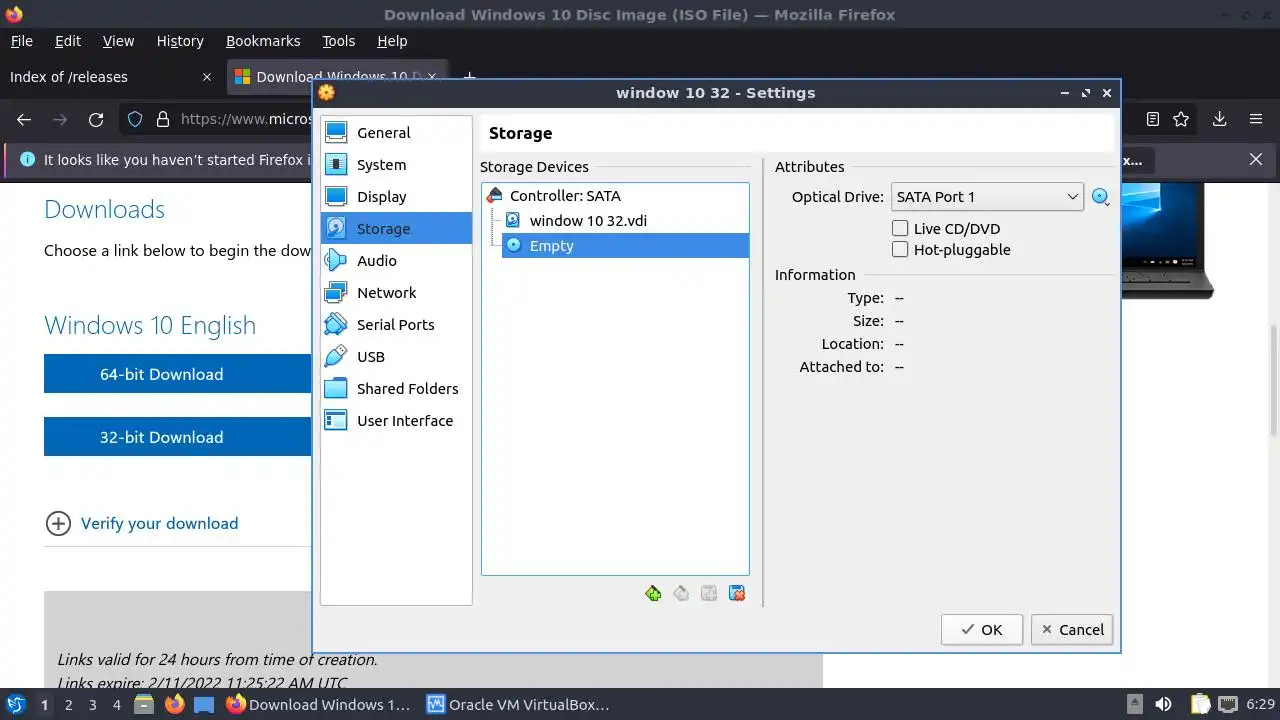Click the Firefox page vertical scrollbar
Screen dimensions: 1280x720
[1273, 380]
